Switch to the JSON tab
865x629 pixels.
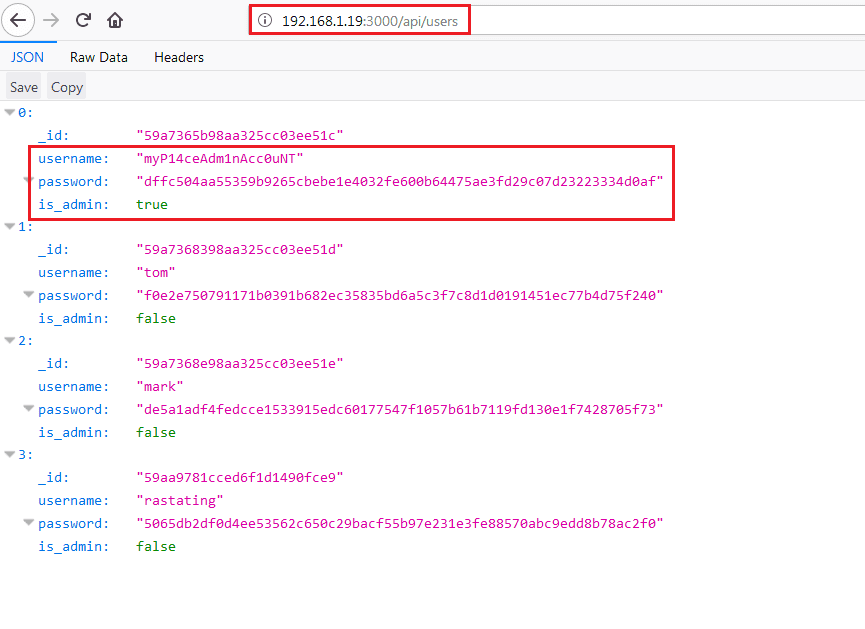point(27,57)
